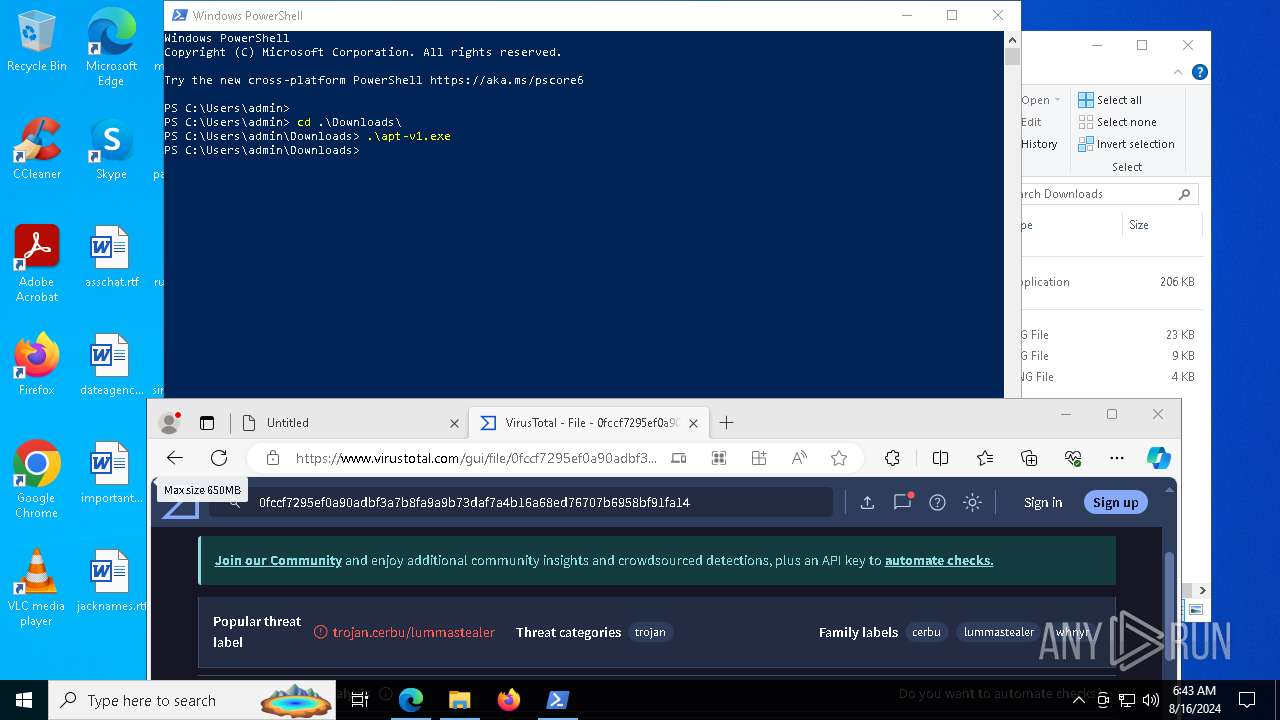1280x720 pixels.
Task: Open Edge Settings and more ellipsis
Action: pos(1117,458)
